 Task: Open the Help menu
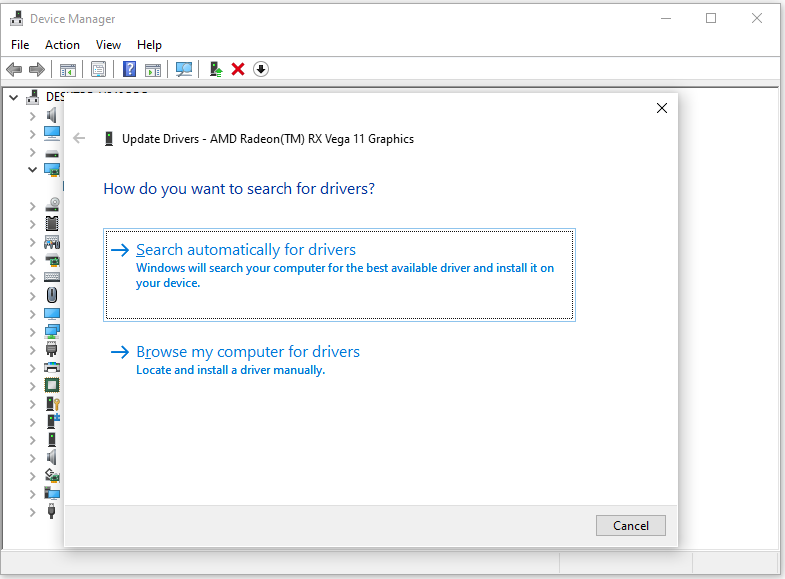[149, 45]
